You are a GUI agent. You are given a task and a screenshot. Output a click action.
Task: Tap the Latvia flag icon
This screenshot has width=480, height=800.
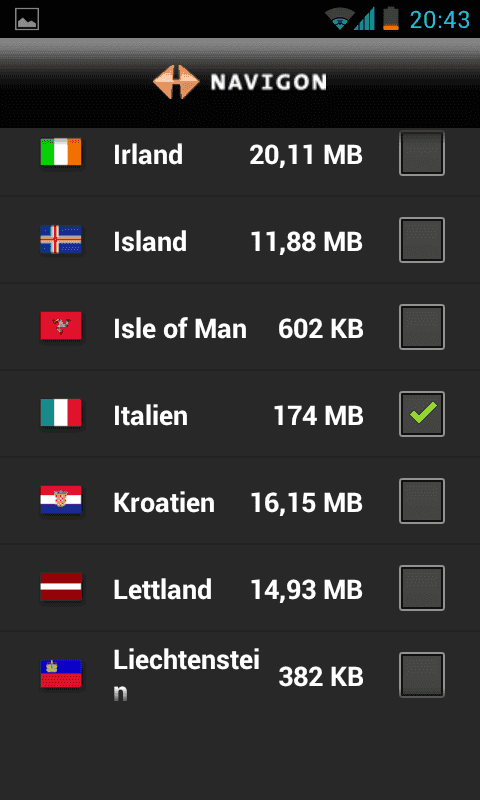pyautogui.click(x=61, y=587)
